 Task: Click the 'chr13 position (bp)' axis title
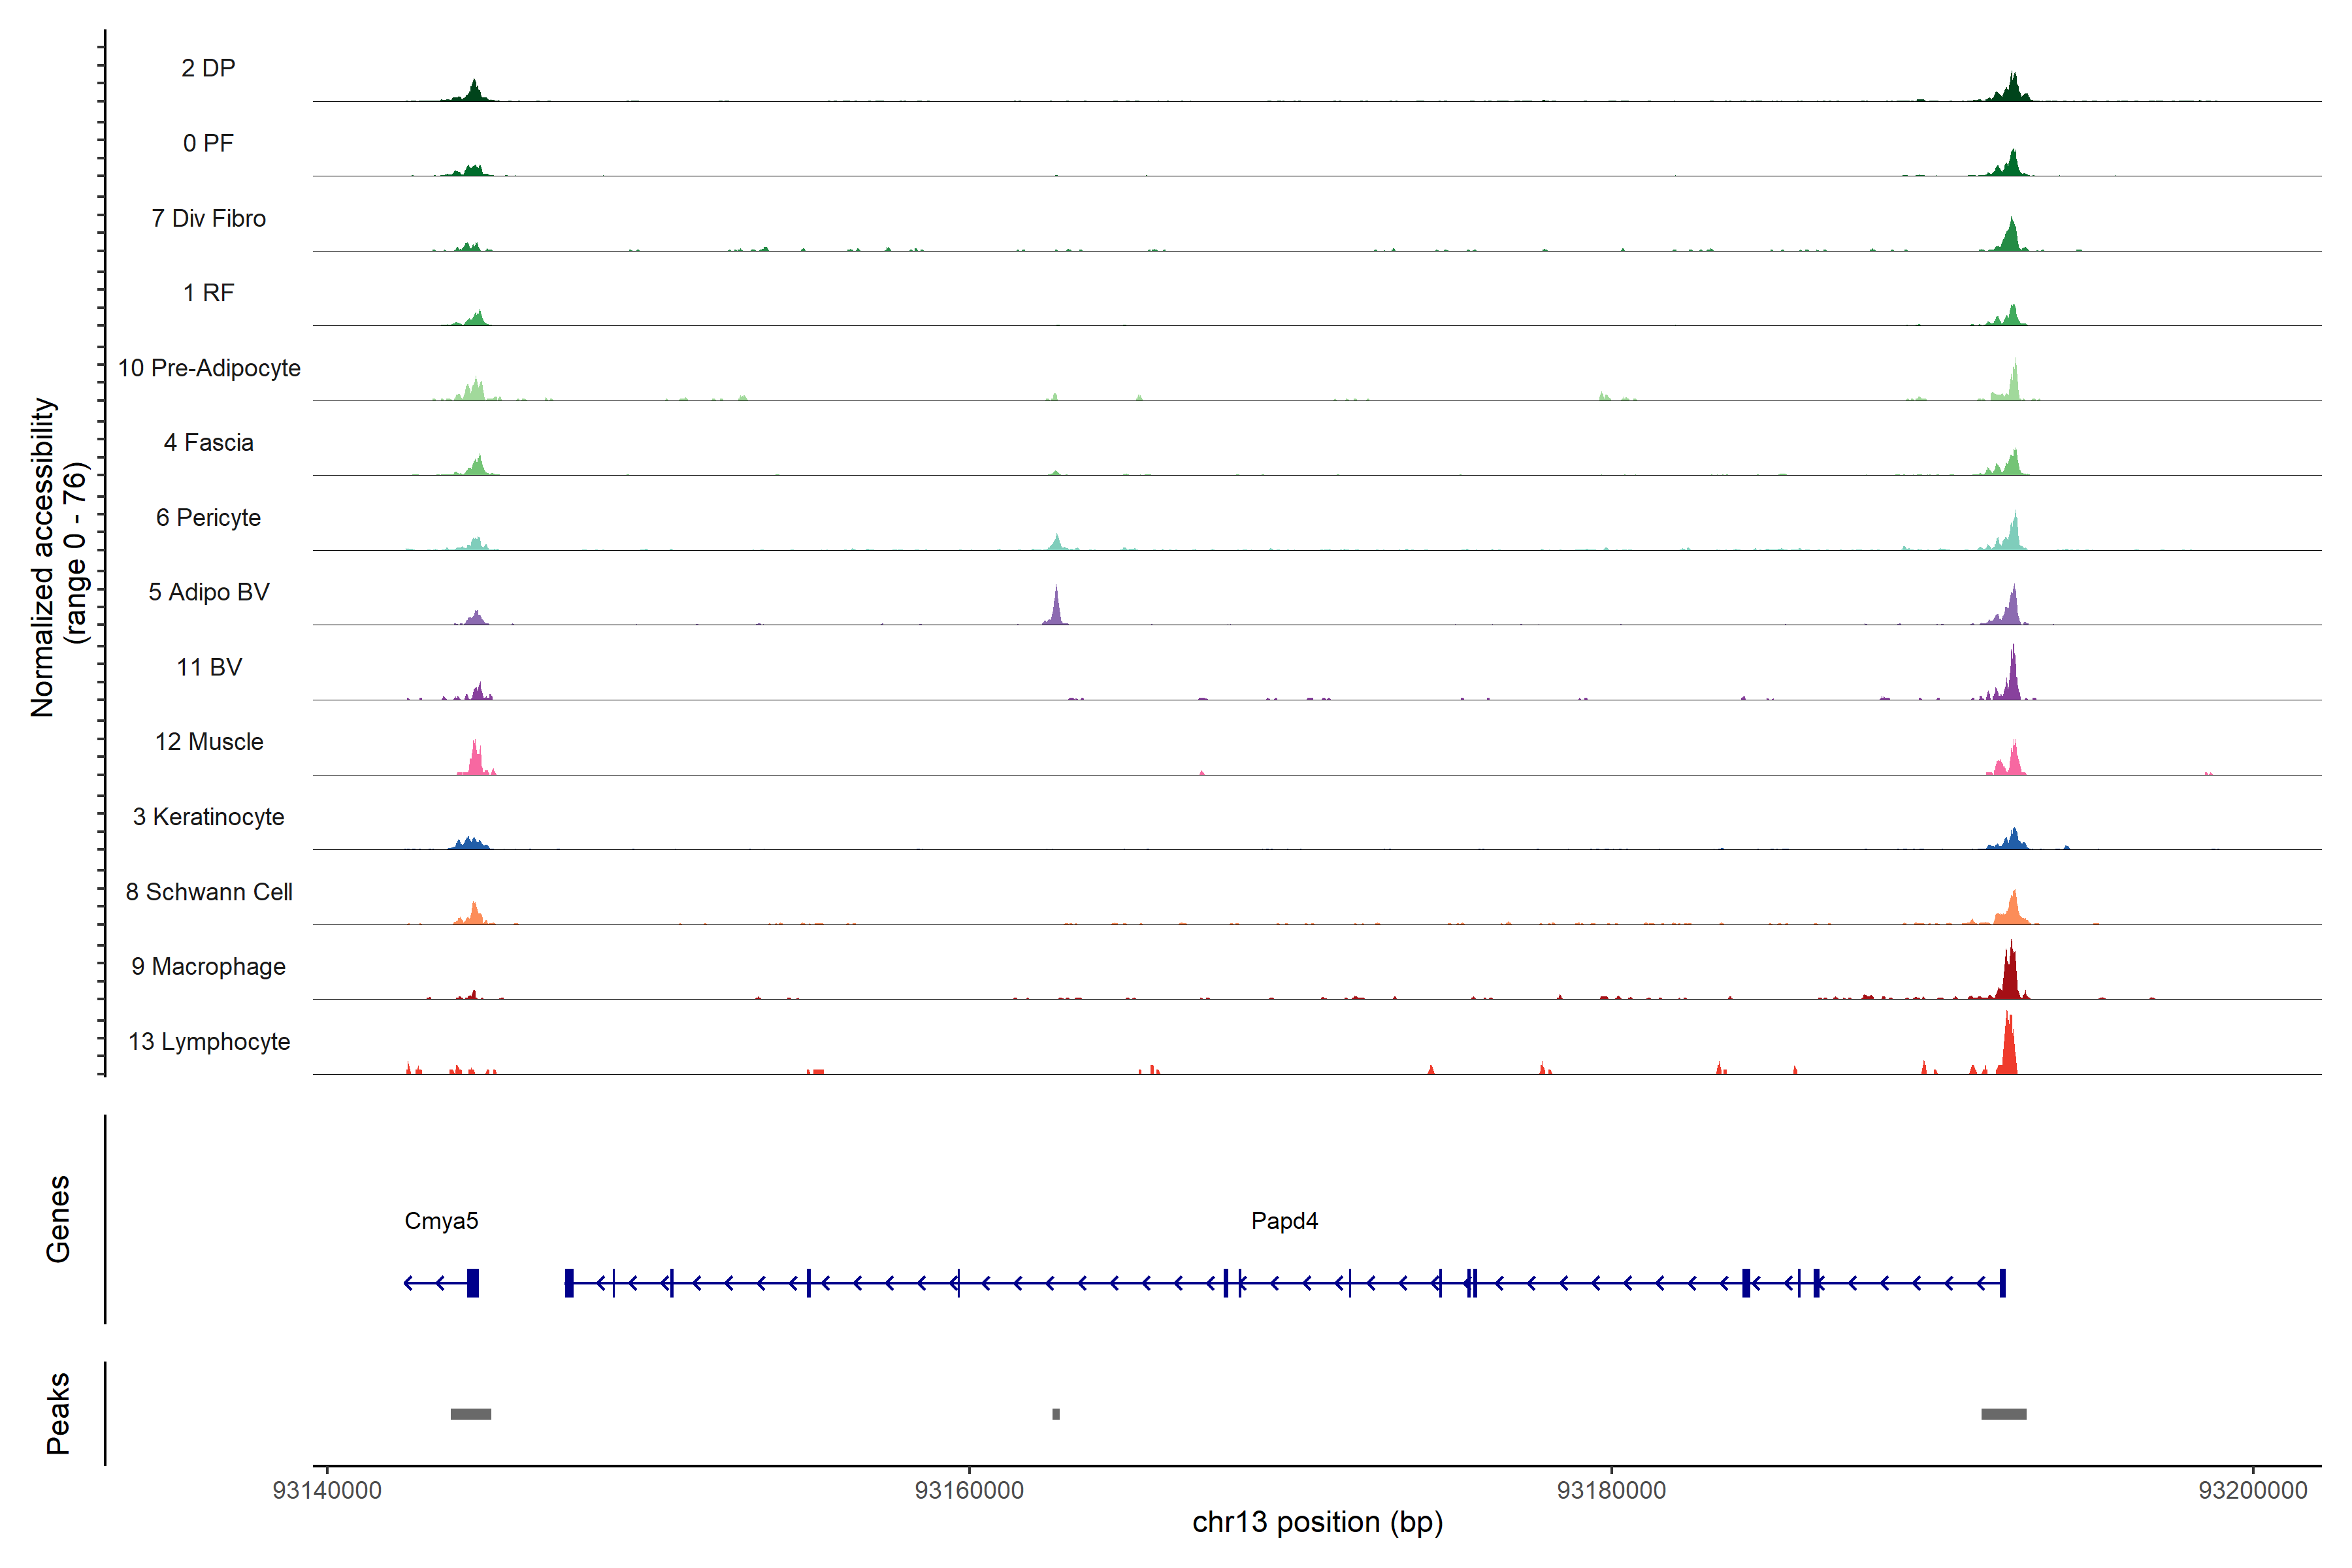[x=1317, y=1523]
